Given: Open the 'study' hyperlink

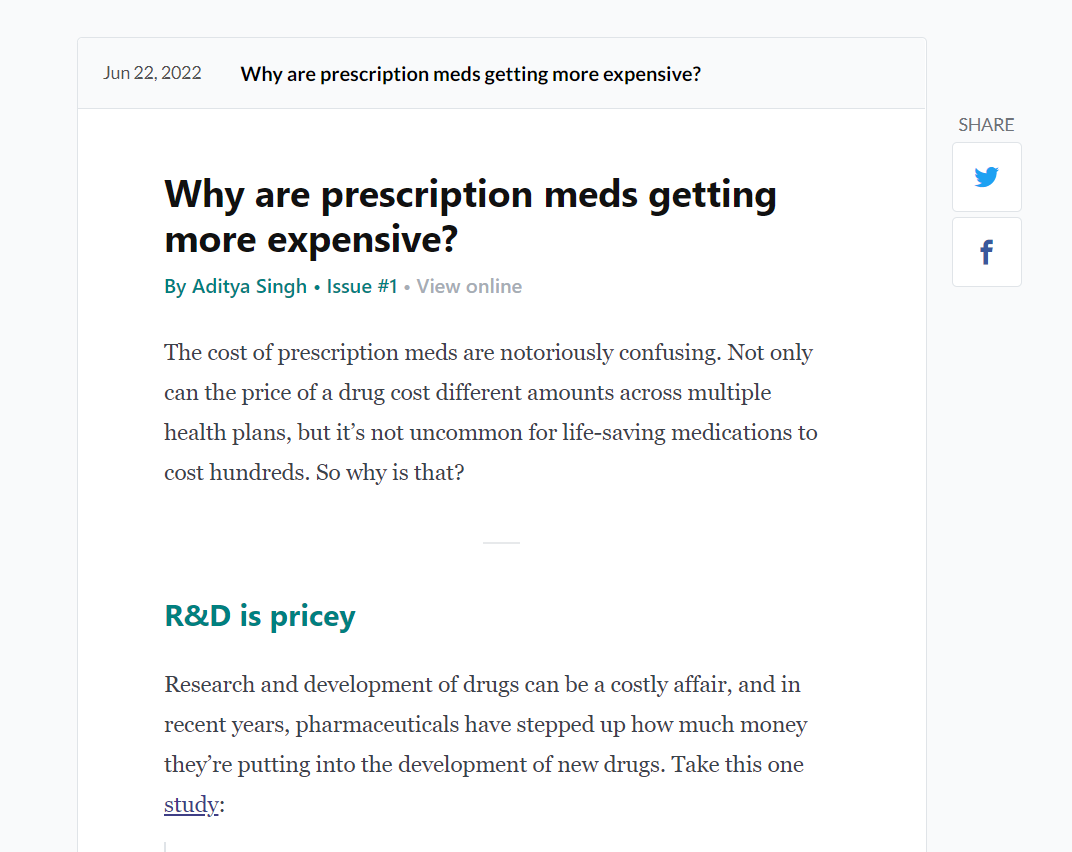Looking at the screenshot, I should pyautogui.click(x=191, y=805).
